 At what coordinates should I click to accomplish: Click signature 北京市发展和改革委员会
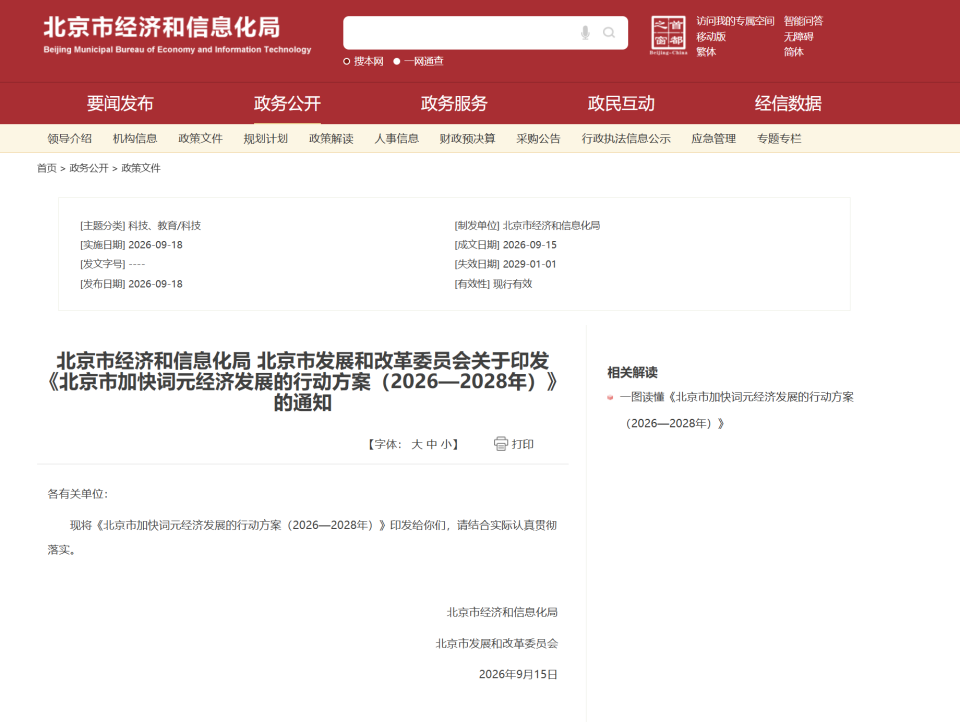[x=497, y=644]
